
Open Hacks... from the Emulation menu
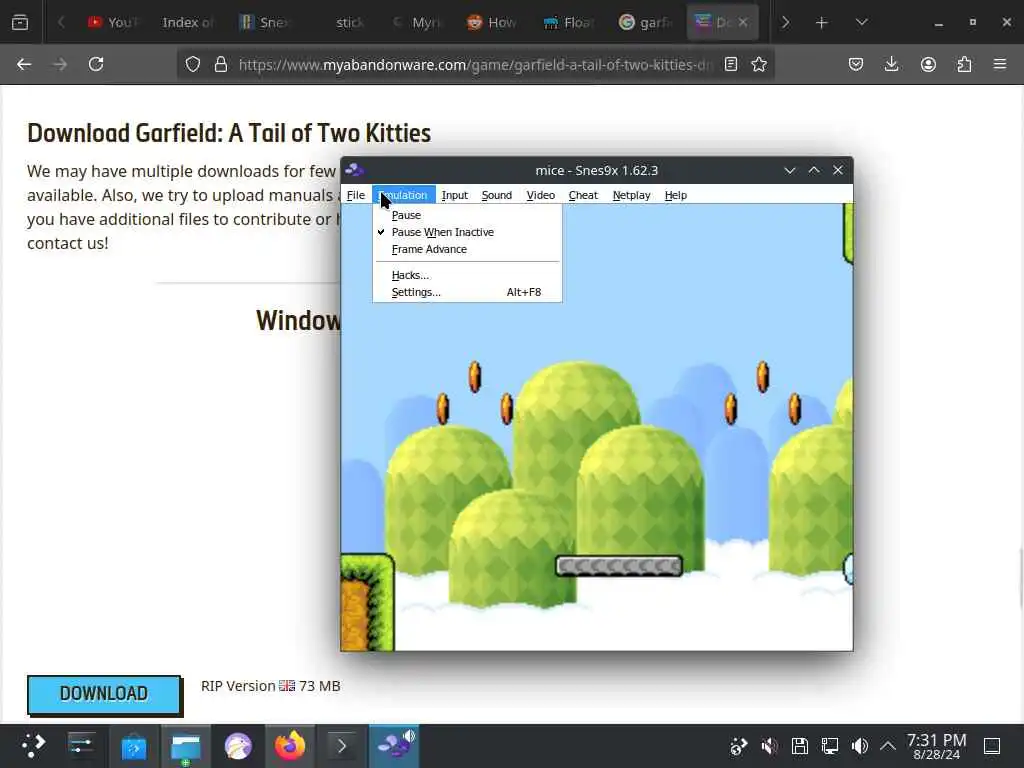click(x=468, y=275)
